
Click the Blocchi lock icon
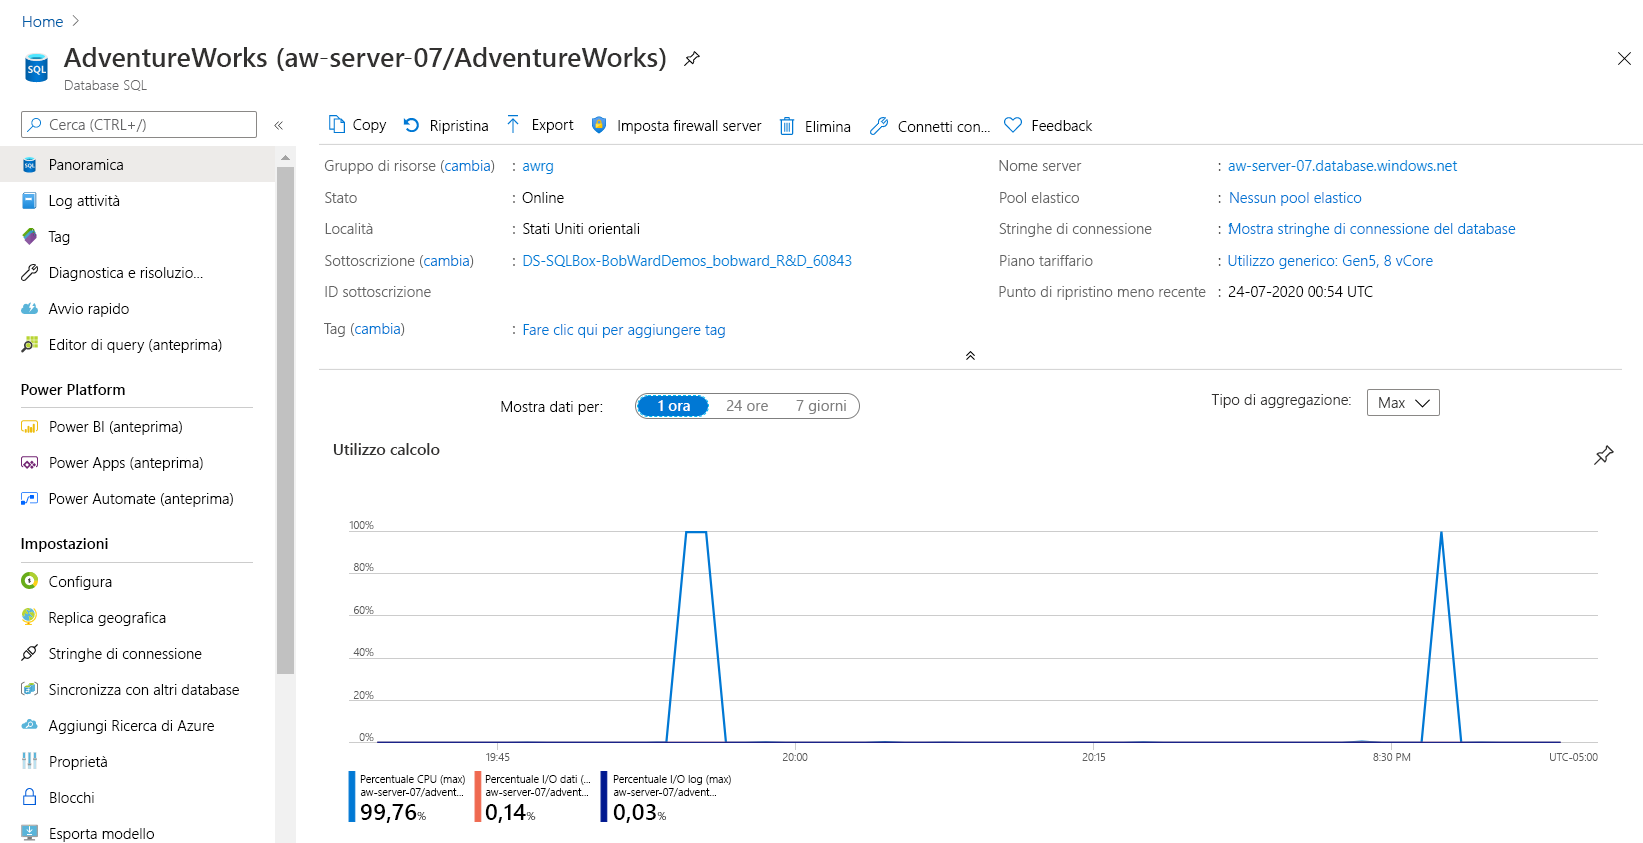[30, 797]
